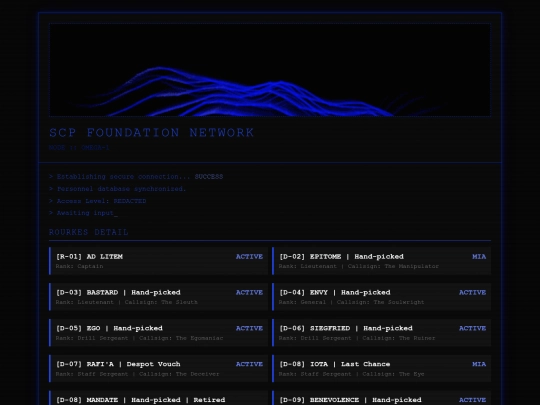Viewport: 540px width, 405px height.
Task: Click ACTIVE status on BENEVOLENCE card
Action: pyautogui.click(x=472, y=400)
